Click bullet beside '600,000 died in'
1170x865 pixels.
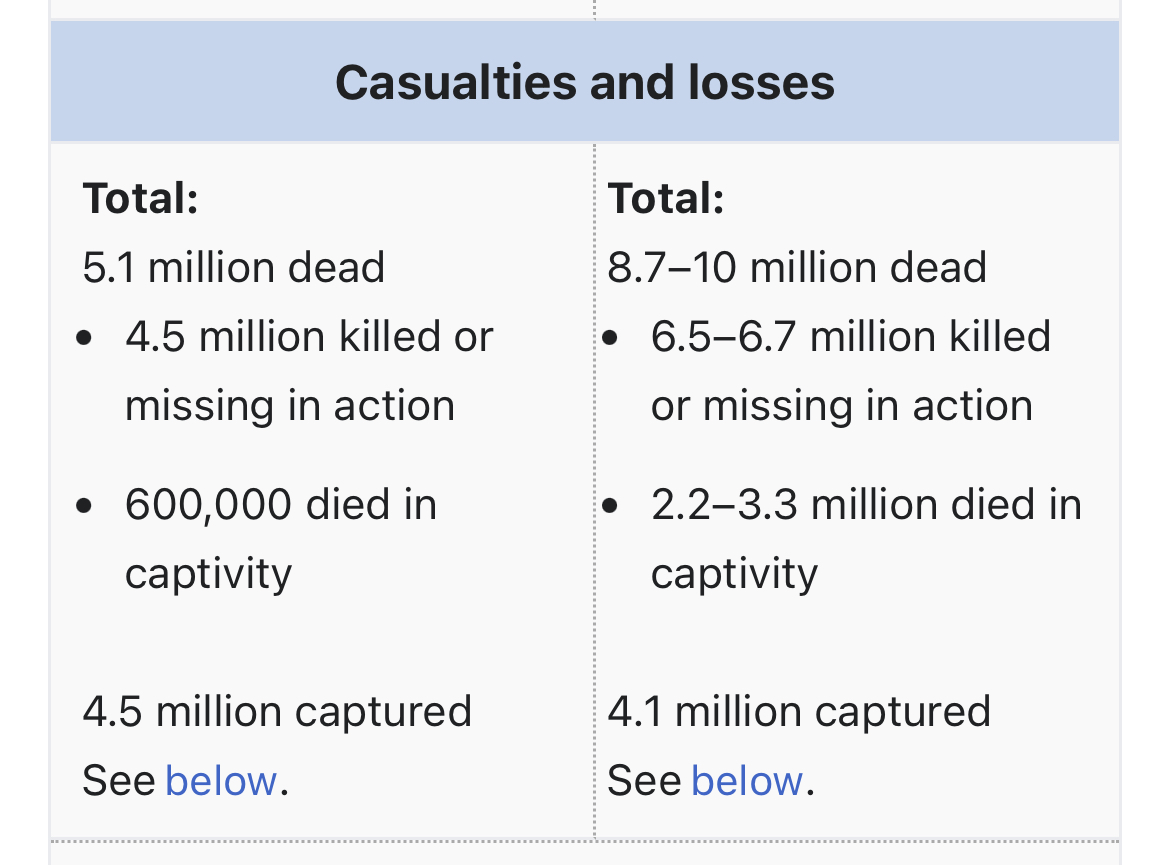(85, 505)
